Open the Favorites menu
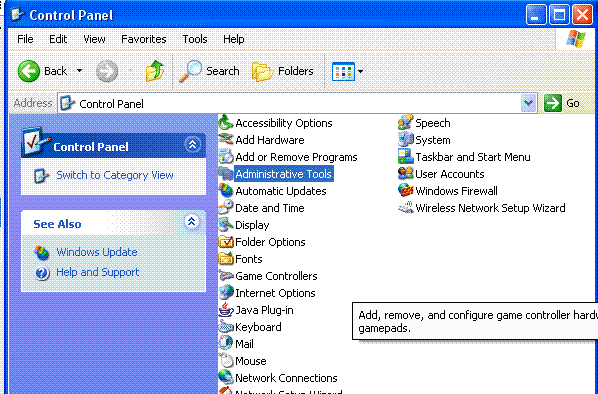The image size is (598, 394). (144, 39)
